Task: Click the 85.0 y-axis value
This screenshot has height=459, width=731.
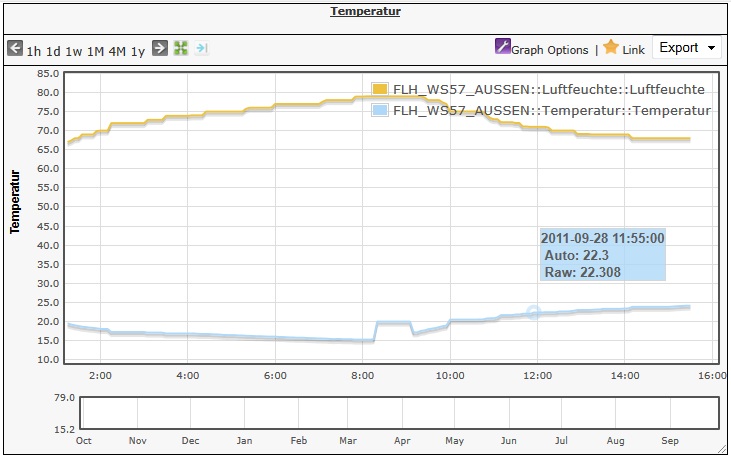Action: pyautogui.click(x=48, y=73)
